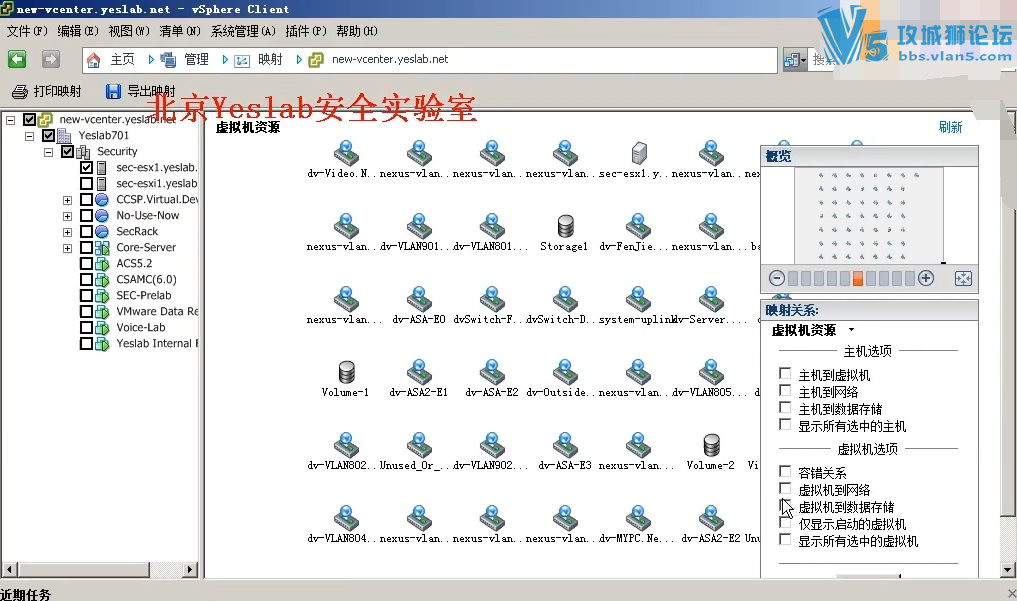Enable 主机到网络 option
This screenshot has width=1017, height=601.
point(785,390)
